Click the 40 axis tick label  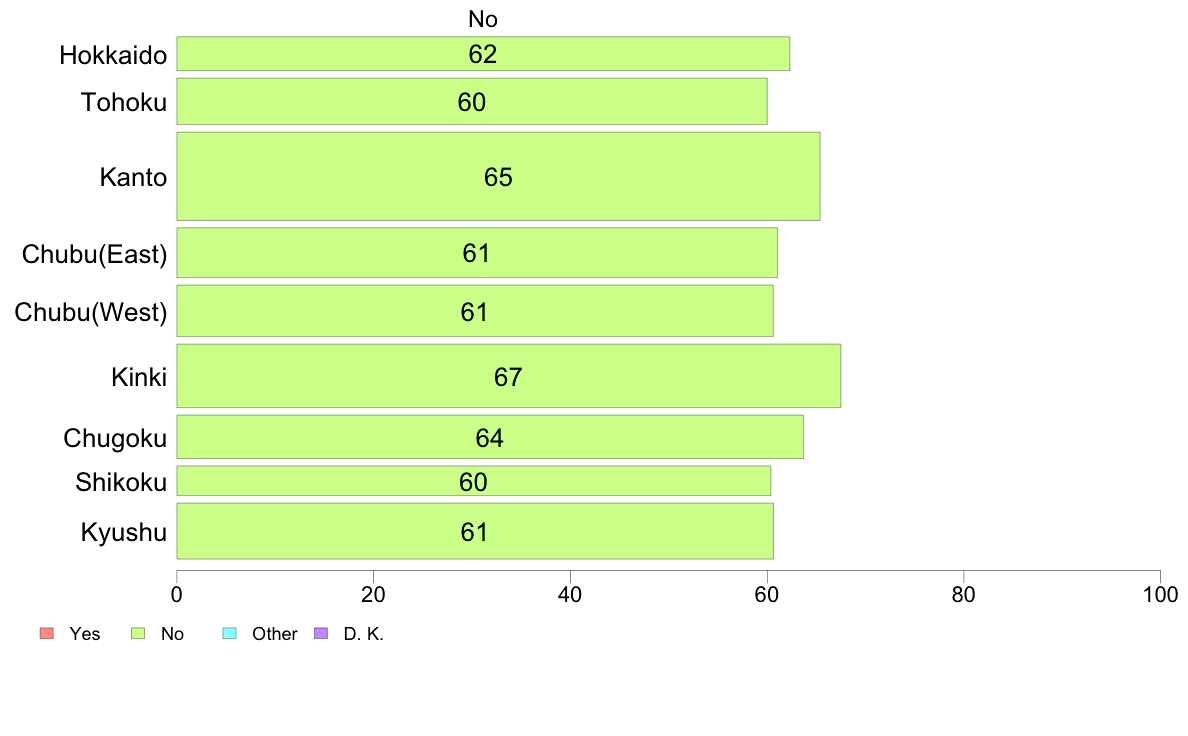[x=570, y=595]
